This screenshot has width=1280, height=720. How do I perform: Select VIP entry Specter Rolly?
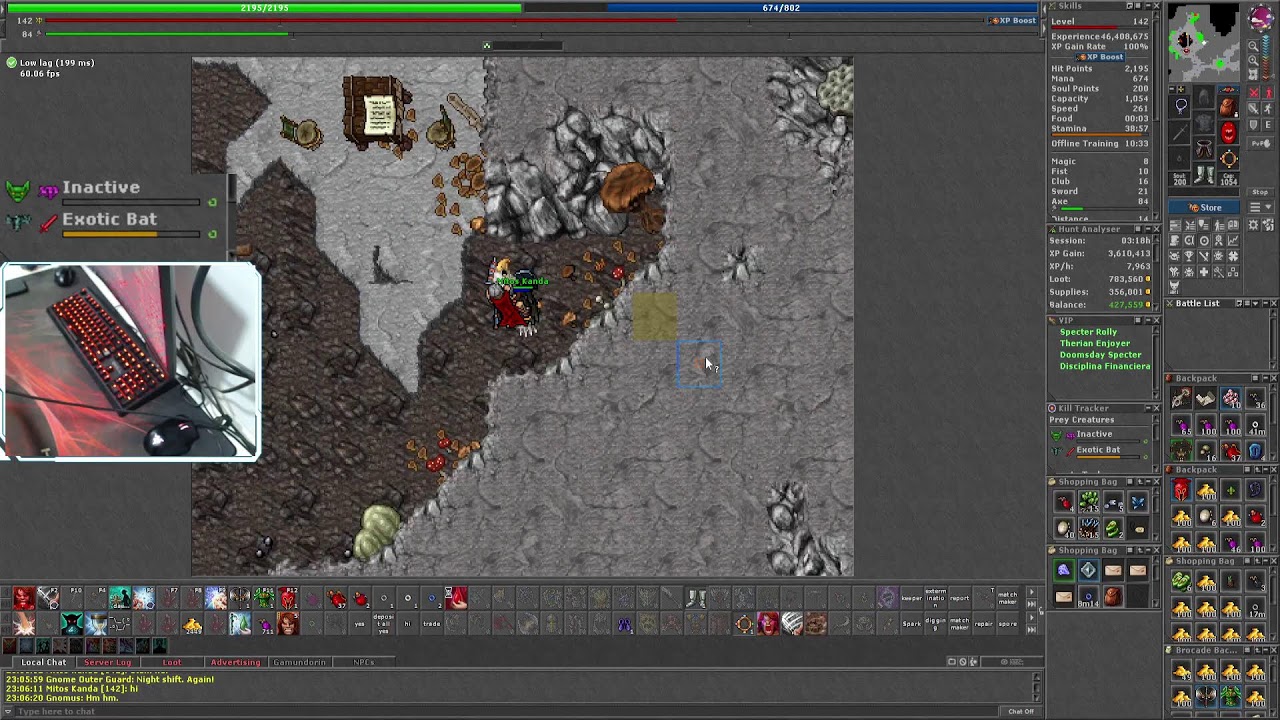[x=1088, y=332]
